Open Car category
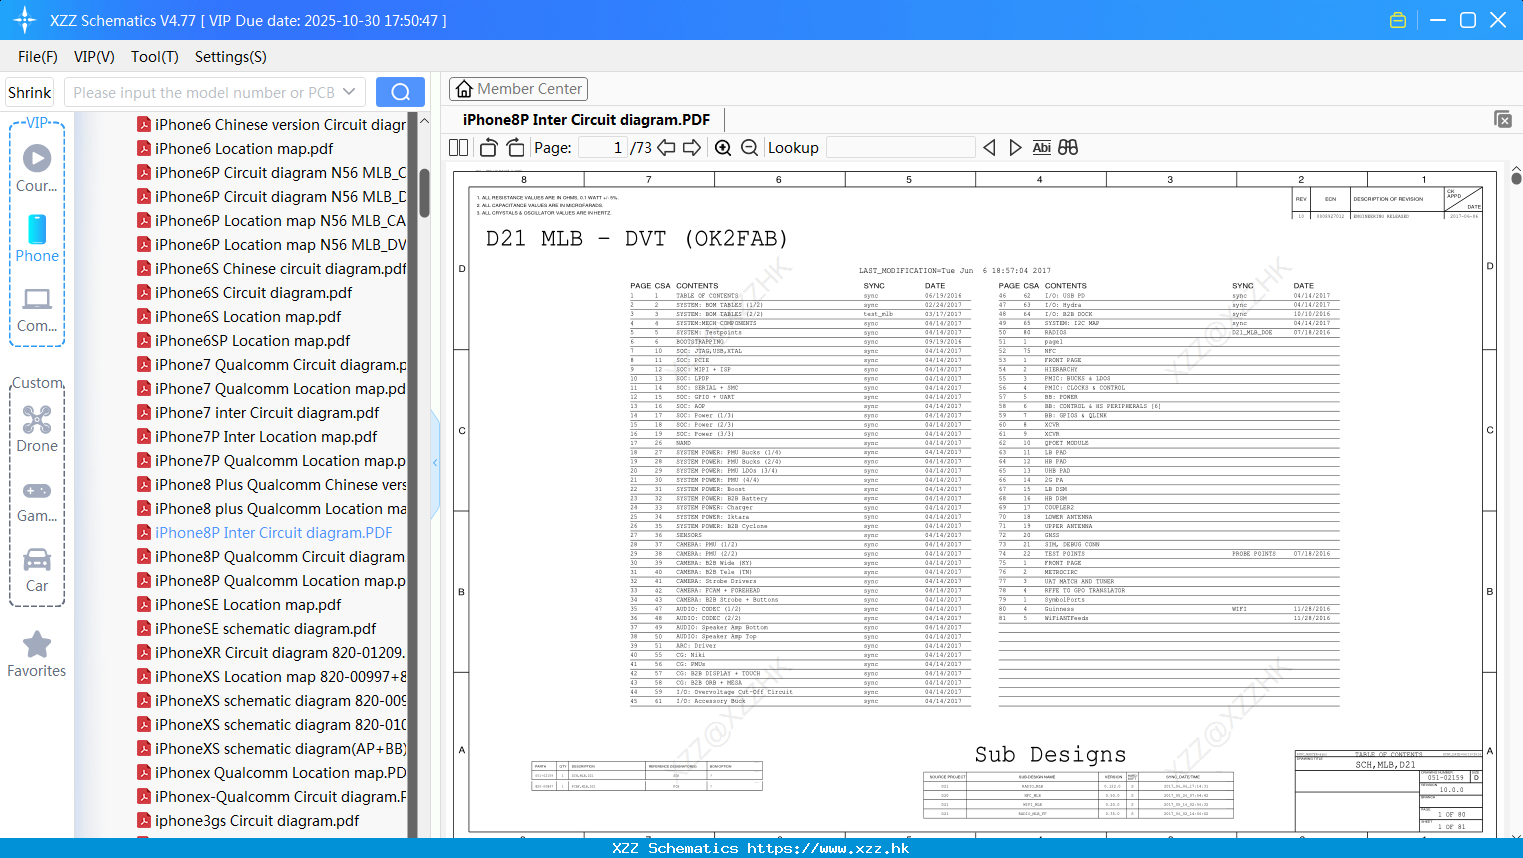This screenshot has height=858, width=1523. tap(37, 569)
